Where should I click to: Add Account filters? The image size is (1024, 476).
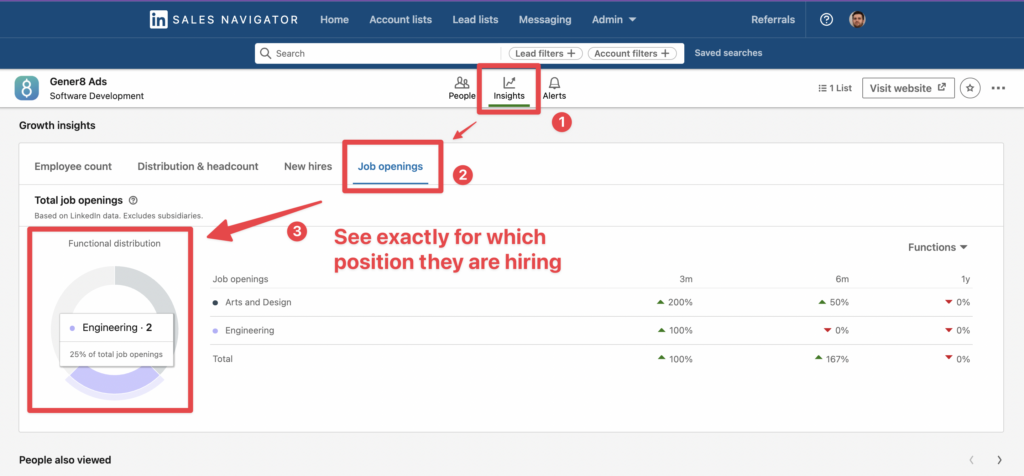click(x=632, y=54)
